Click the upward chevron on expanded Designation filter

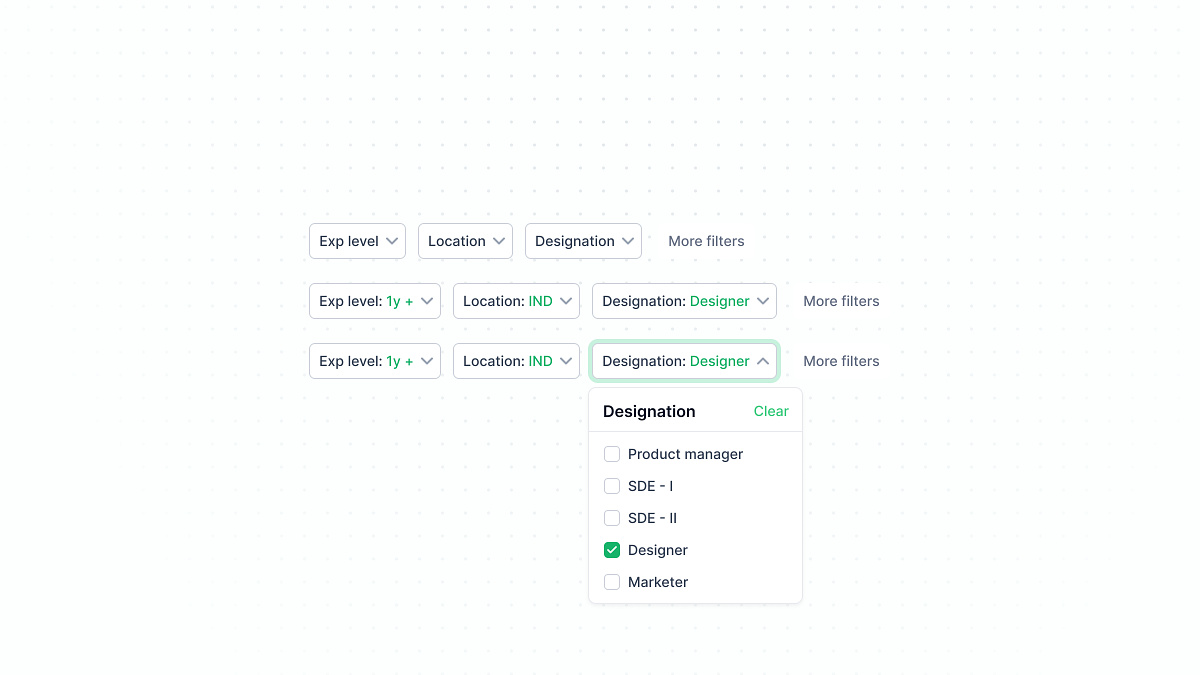click(x=763, y=361)
